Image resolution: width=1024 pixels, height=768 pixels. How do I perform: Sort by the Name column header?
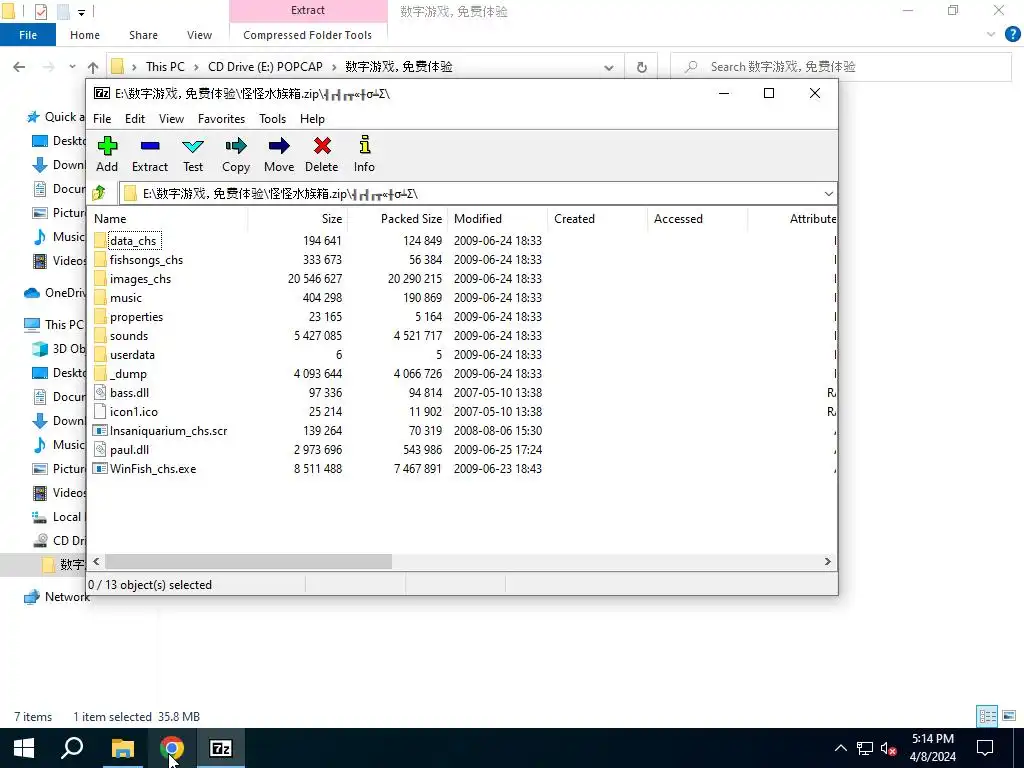tap(167, 219)
